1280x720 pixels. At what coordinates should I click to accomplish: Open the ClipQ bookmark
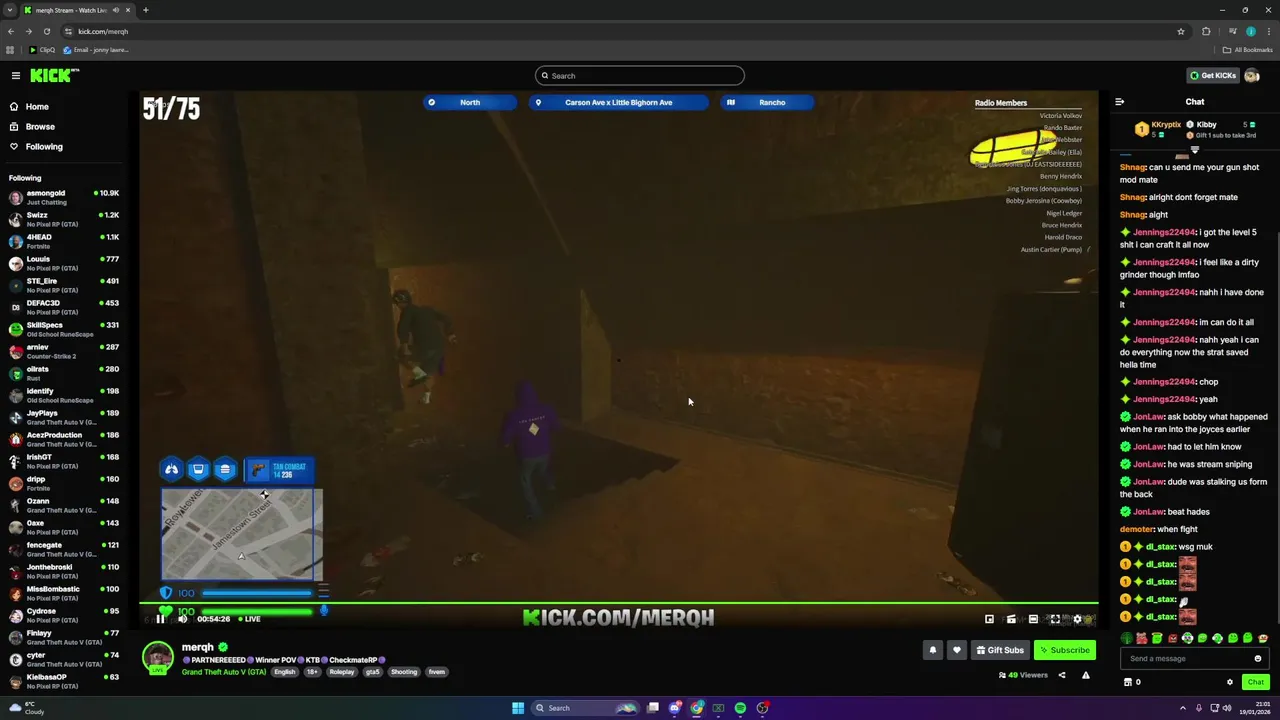pyautogui.click(x=42, y=50)
